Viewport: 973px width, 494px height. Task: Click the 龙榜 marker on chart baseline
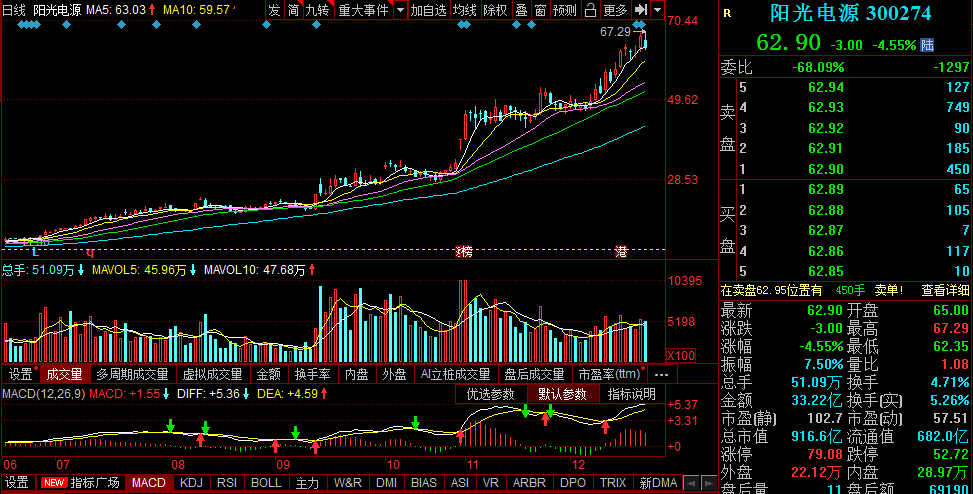[464, 252]
